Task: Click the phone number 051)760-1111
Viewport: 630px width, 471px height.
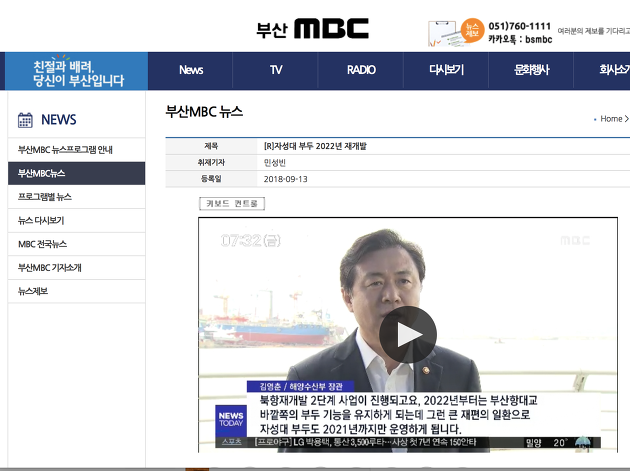Action: [520, 26]
